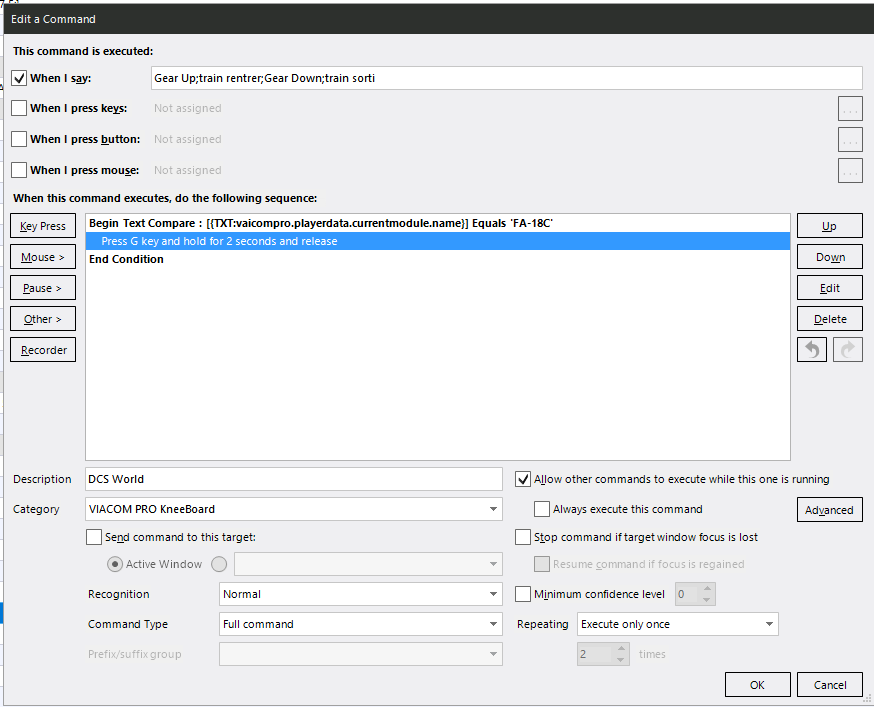Screen dimensions: 874x707
Task: Open ellipsis button for press button row
Action: pyautogui.click(x=850, y=139)
